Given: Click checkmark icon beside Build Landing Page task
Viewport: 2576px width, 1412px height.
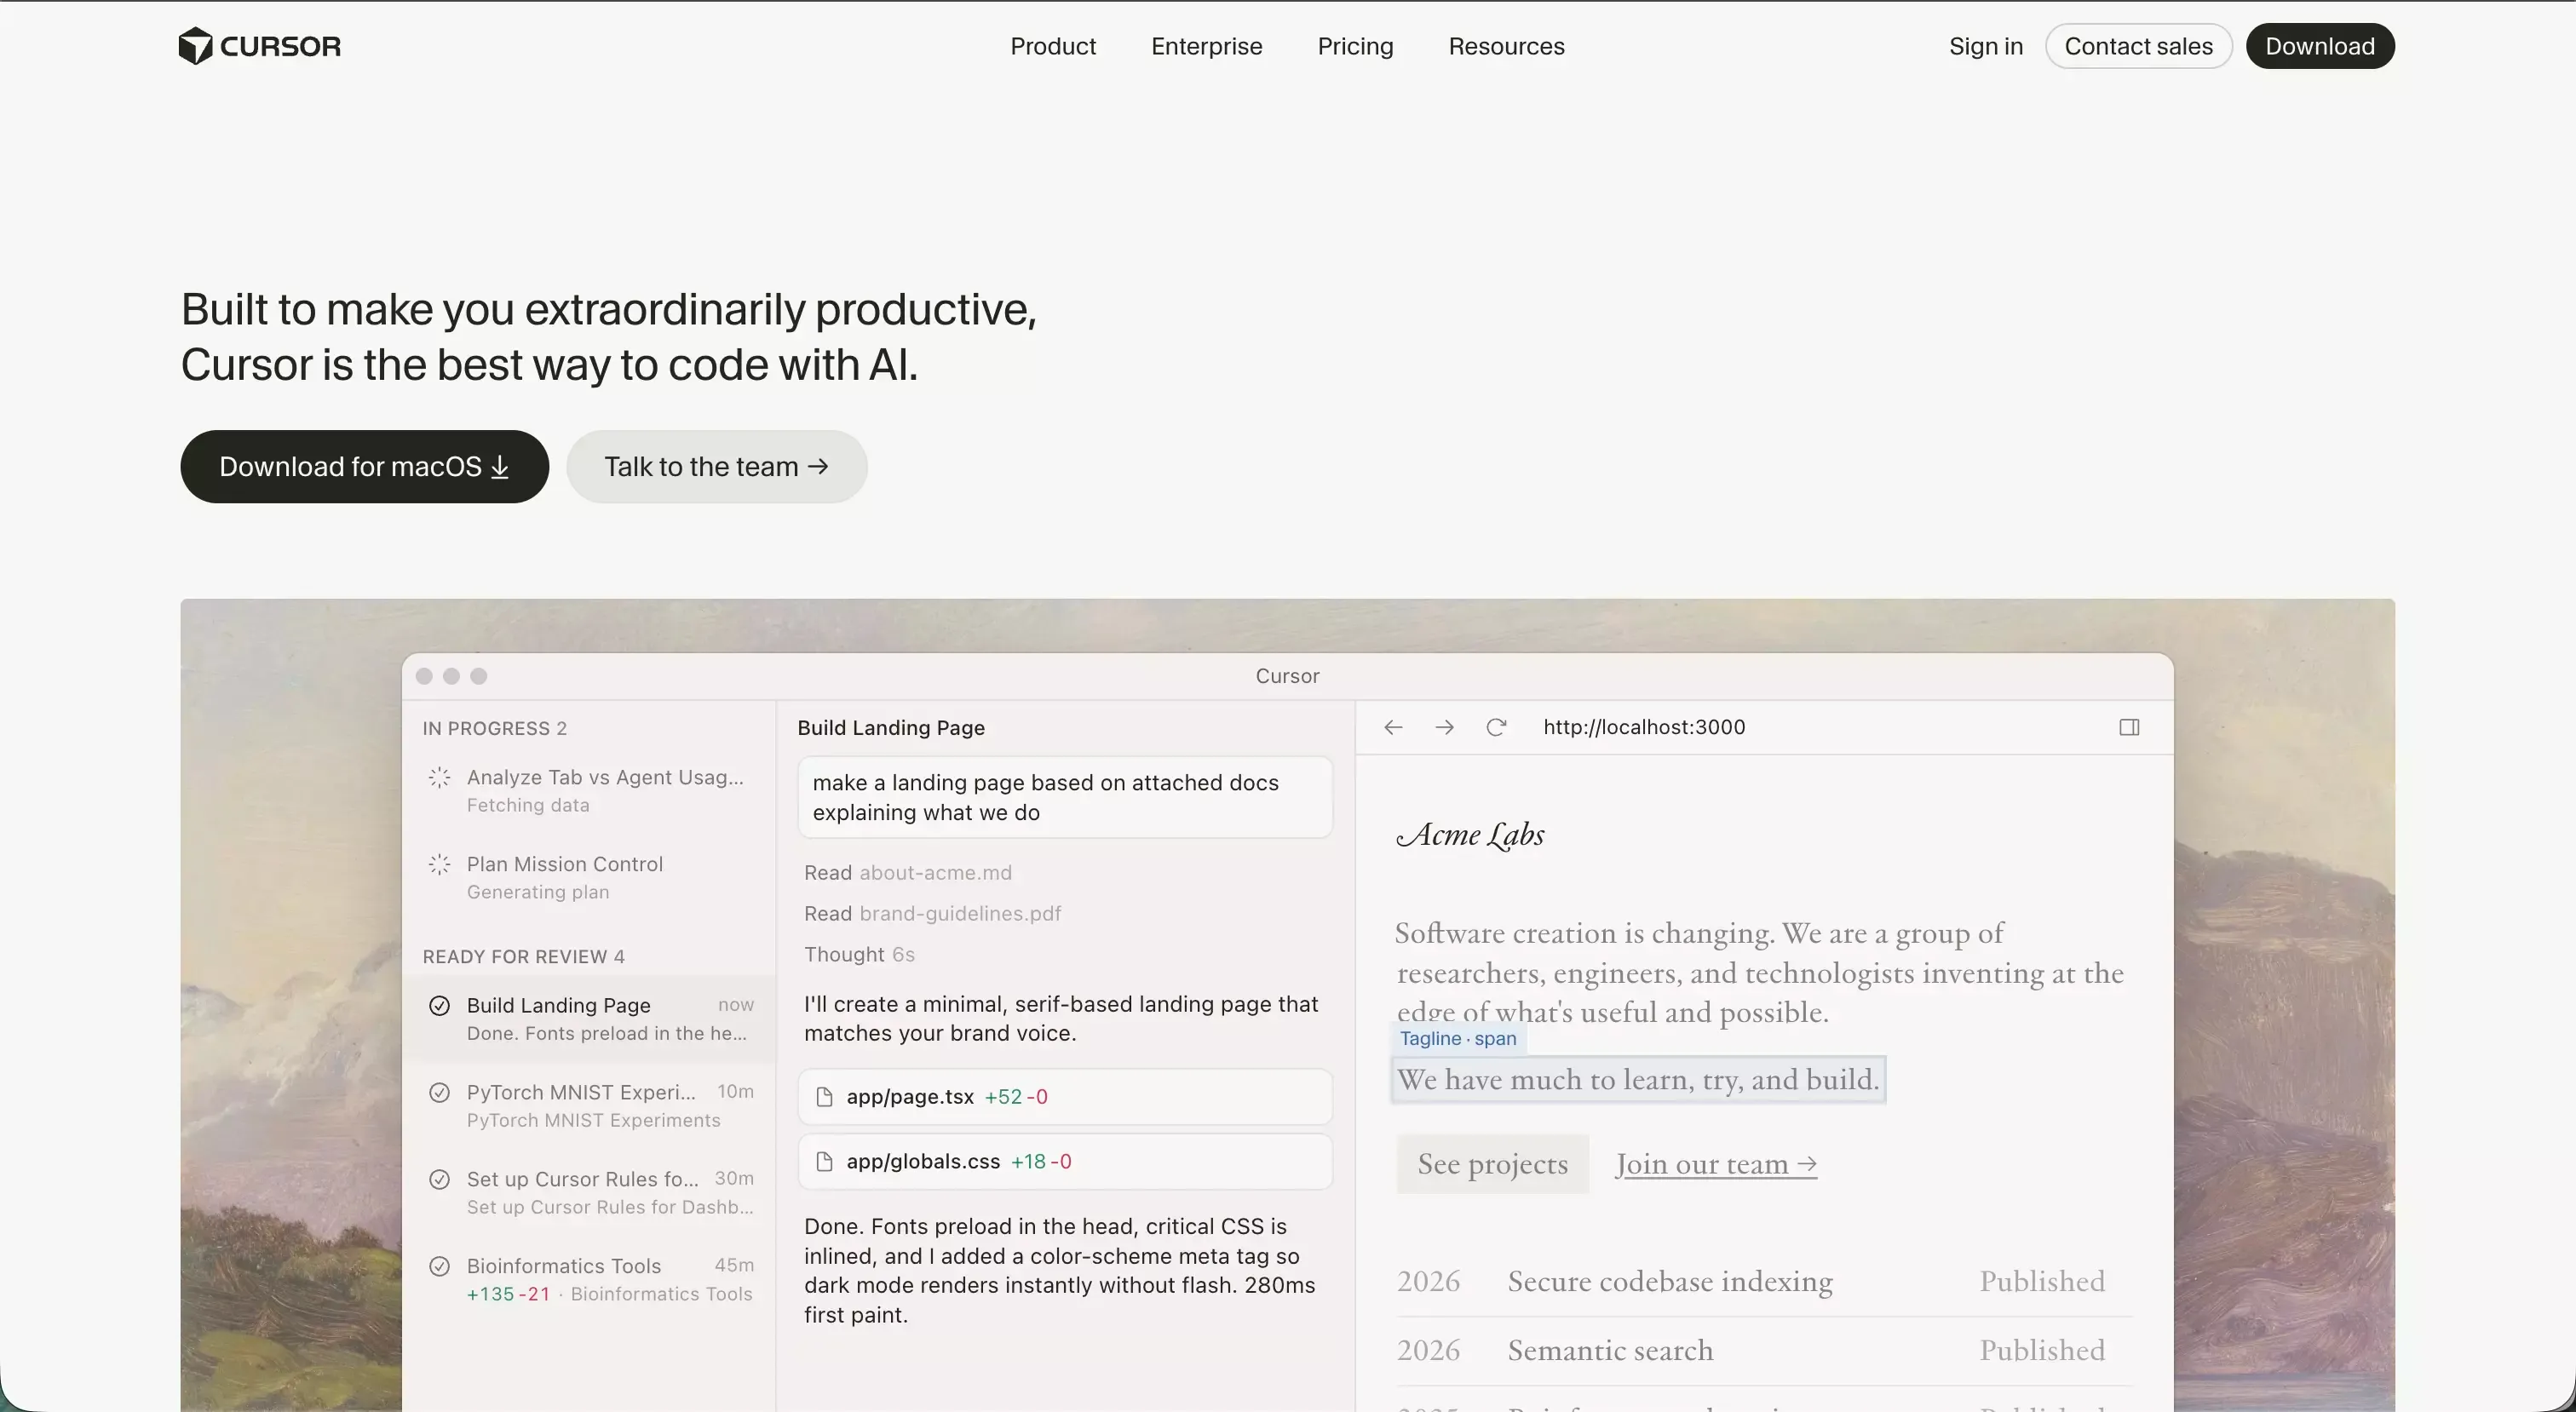Looking at the screenshot, I should [x=439, y=1005].
